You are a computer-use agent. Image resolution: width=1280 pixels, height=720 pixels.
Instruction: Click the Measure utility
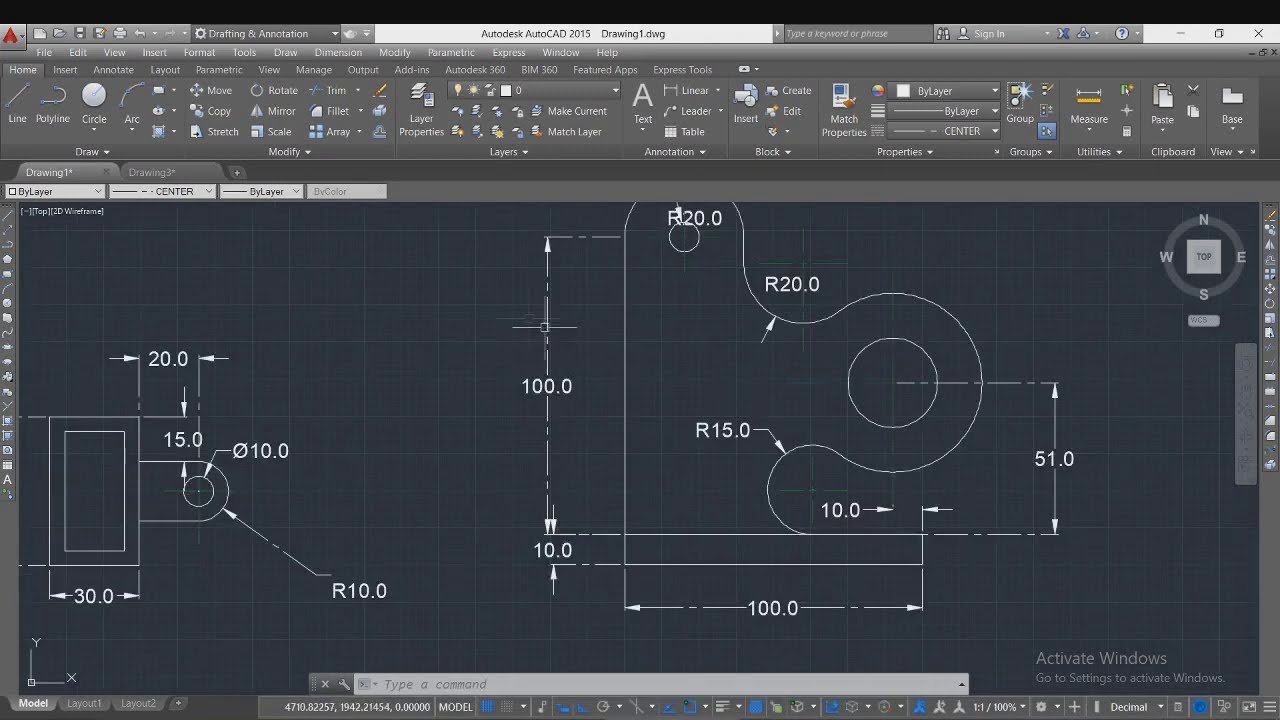pyautogui.click(x=1089, y=104)
